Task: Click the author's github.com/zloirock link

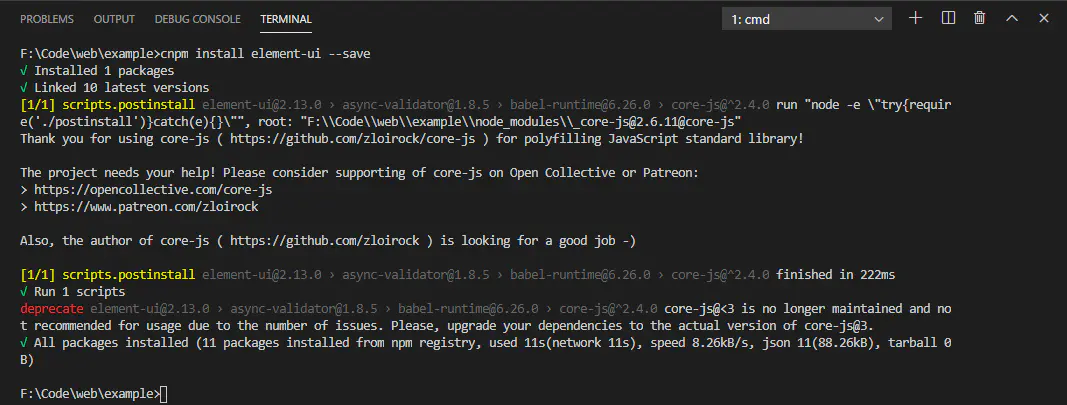Action: coord(338,240)
